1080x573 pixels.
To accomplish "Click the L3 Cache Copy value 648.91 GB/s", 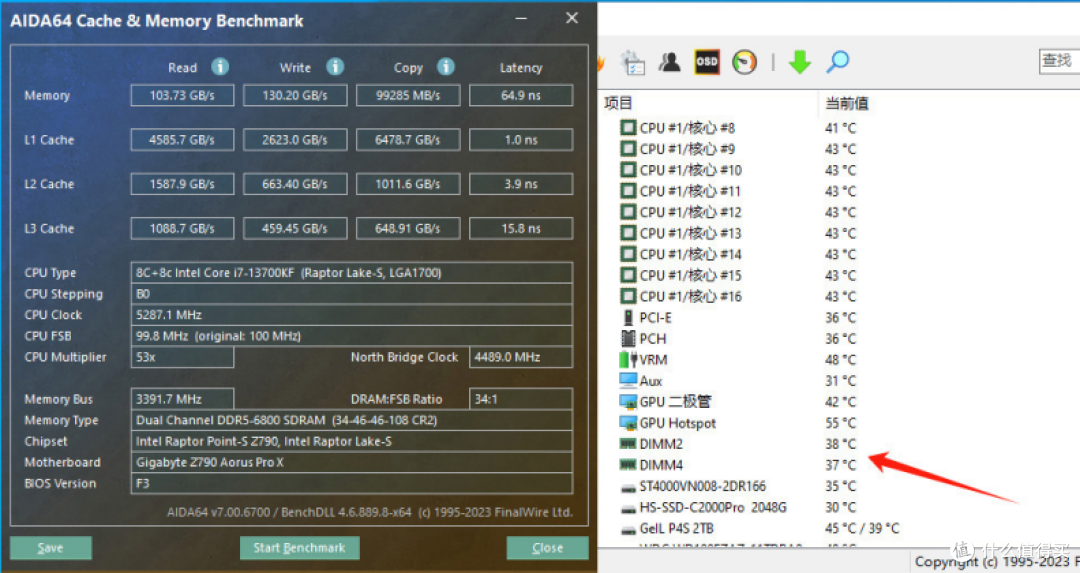I will click(408, 228).
